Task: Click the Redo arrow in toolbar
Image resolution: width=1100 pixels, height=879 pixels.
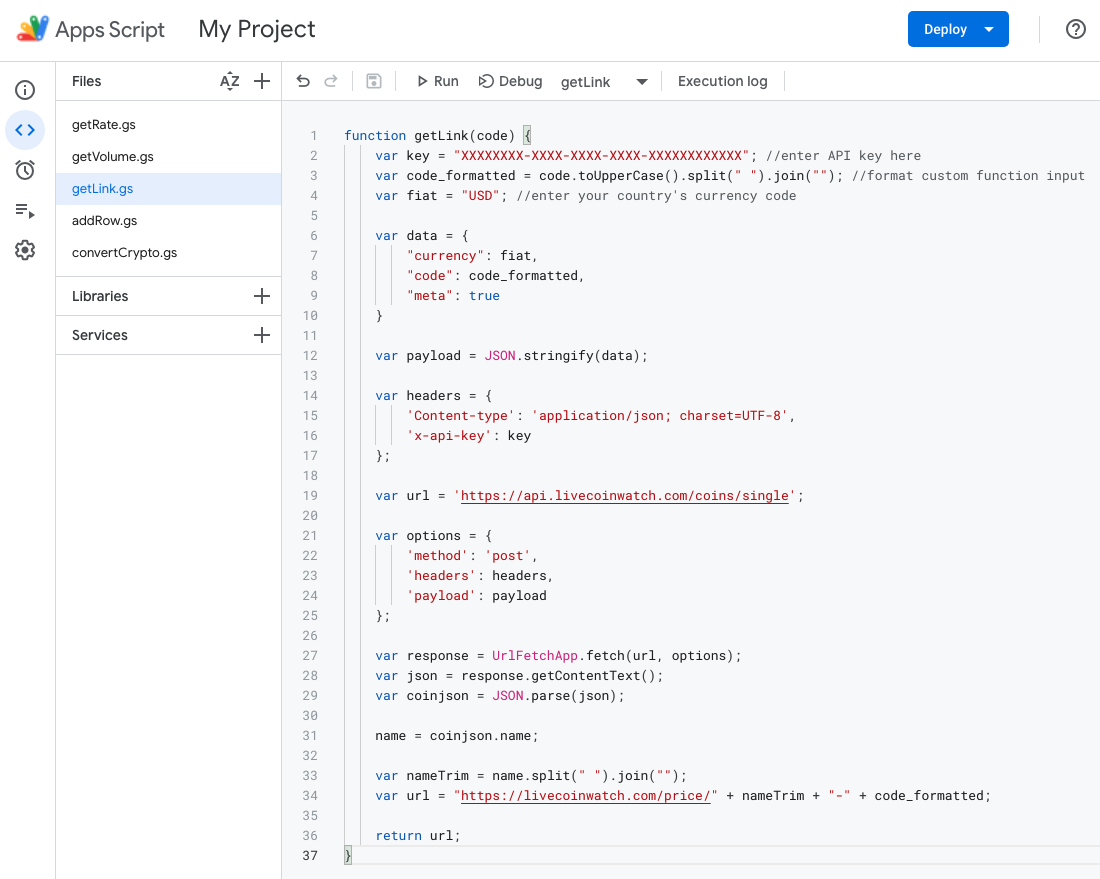Action: tap(331, 82)
